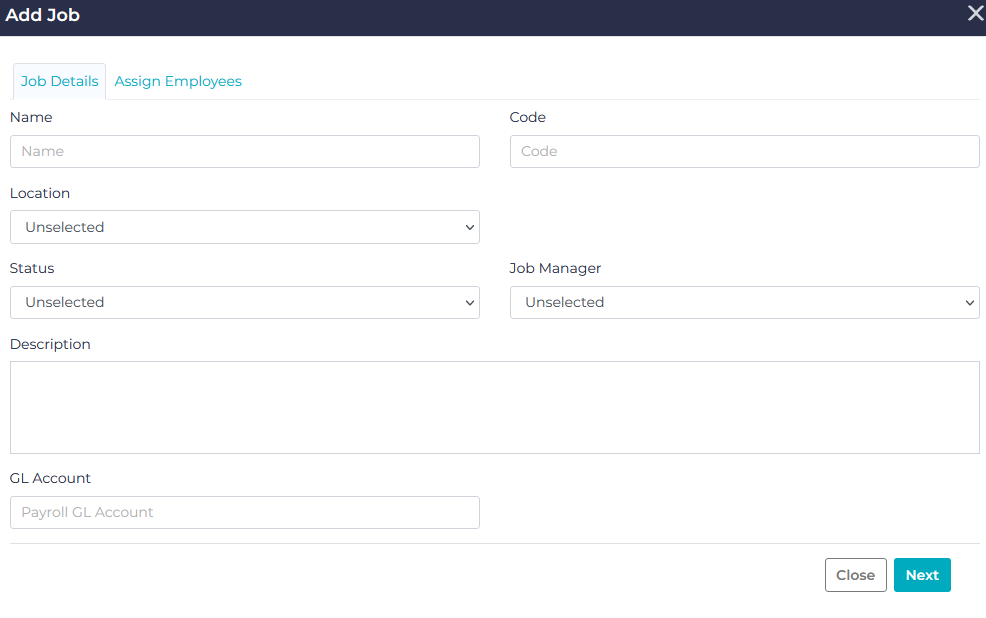Focus the Name text field
This screenshot has width=986, height=618.
coord(245,151)
